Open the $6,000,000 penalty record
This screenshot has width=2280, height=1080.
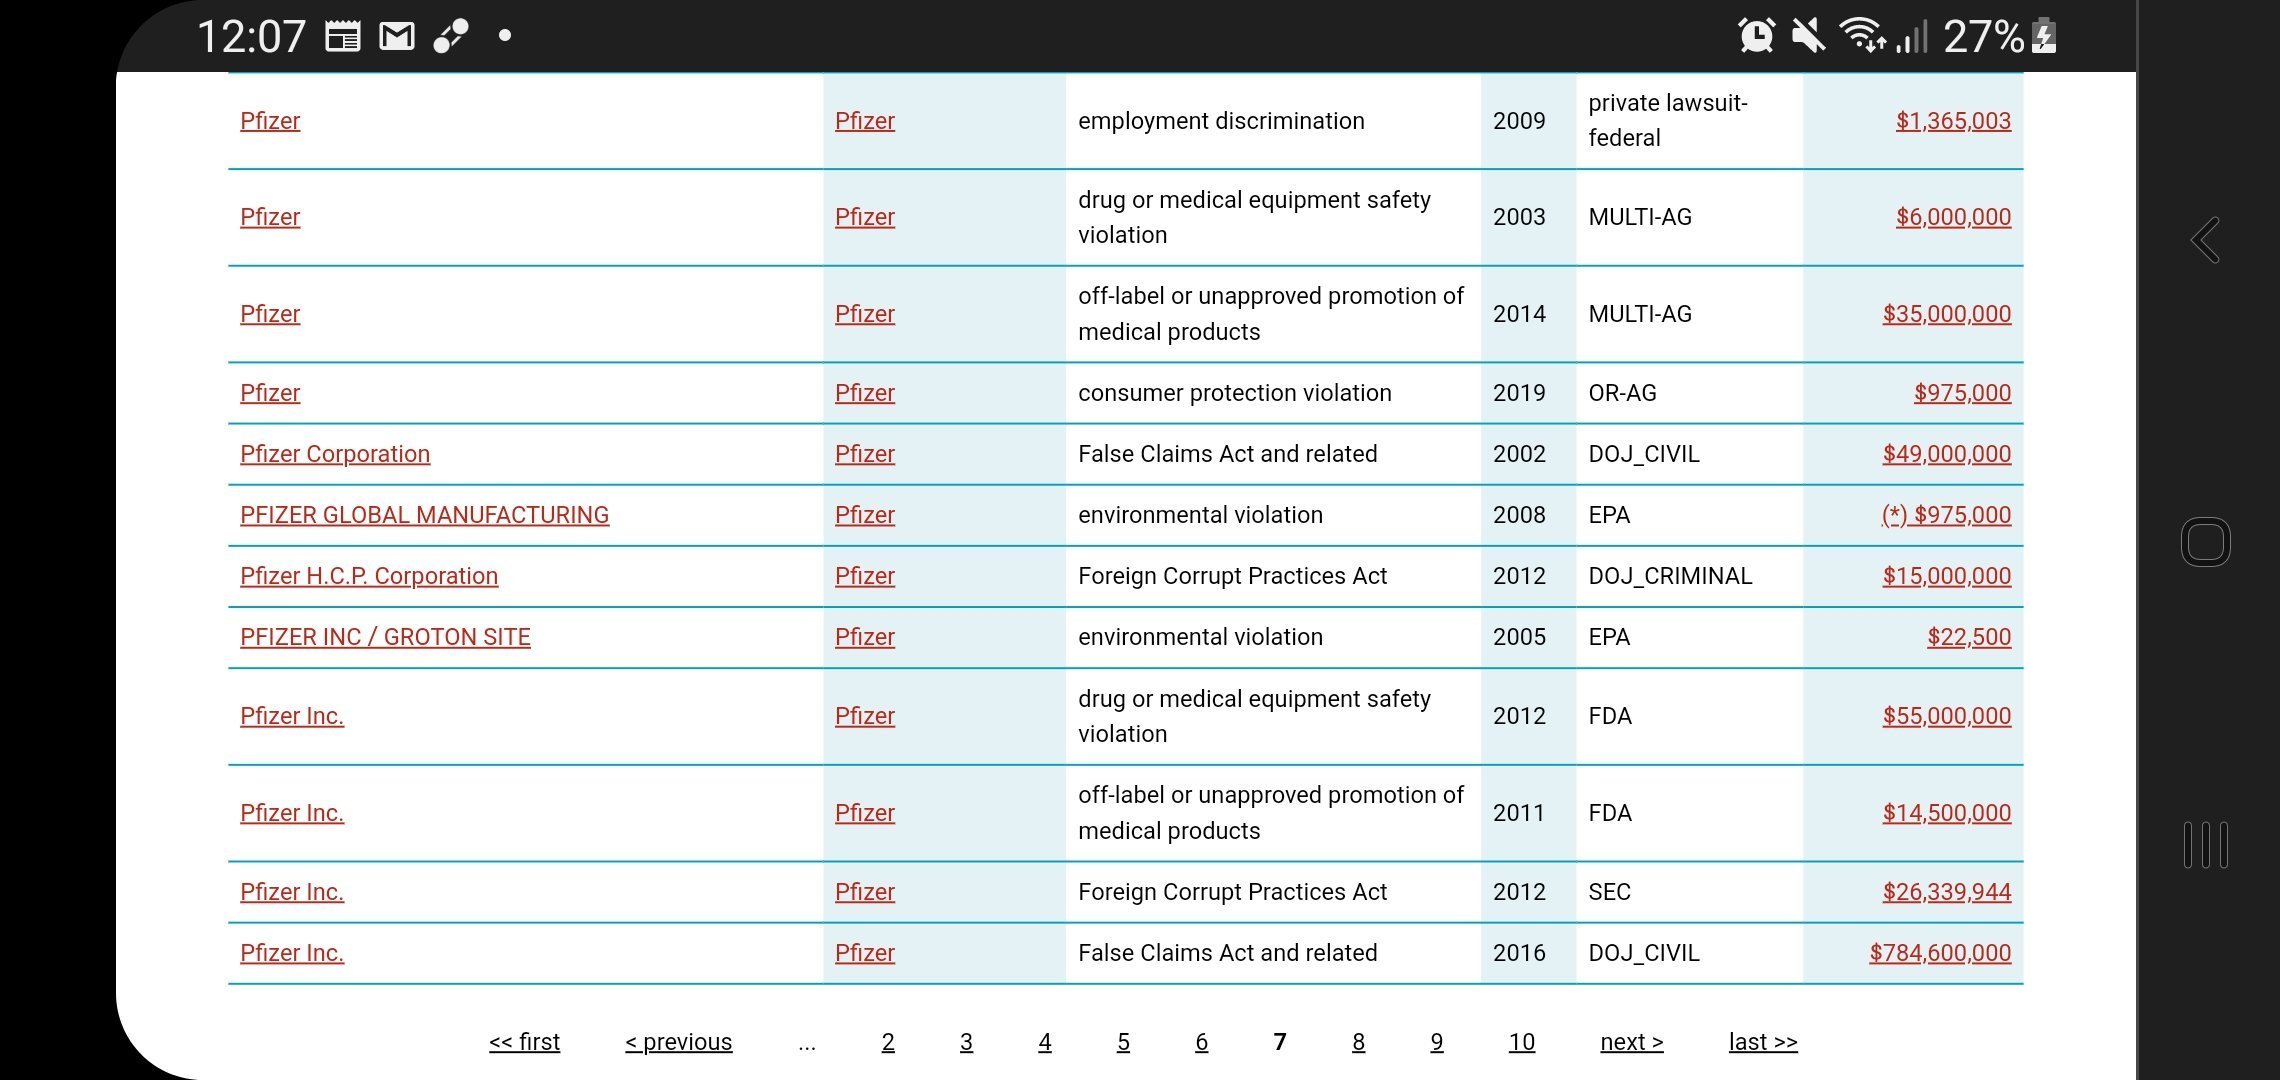pyautogui.click(x=1953, y=217)
